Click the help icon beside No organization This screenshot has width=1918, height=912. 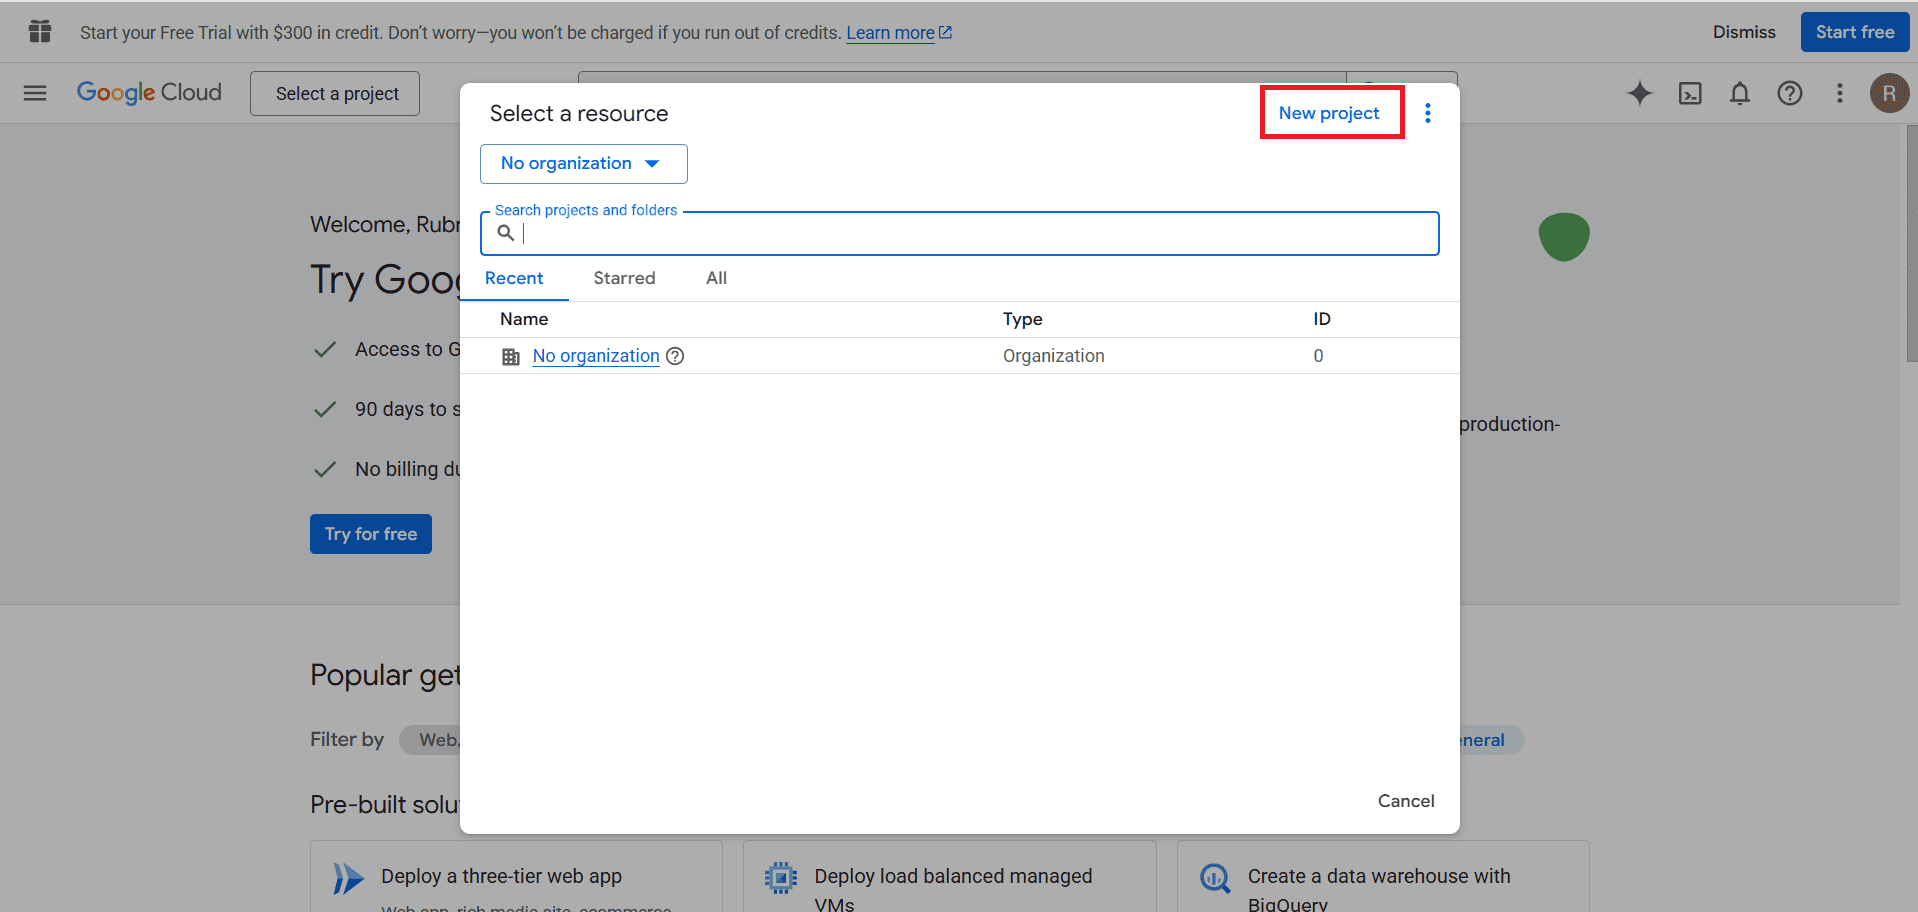point(675,356)
